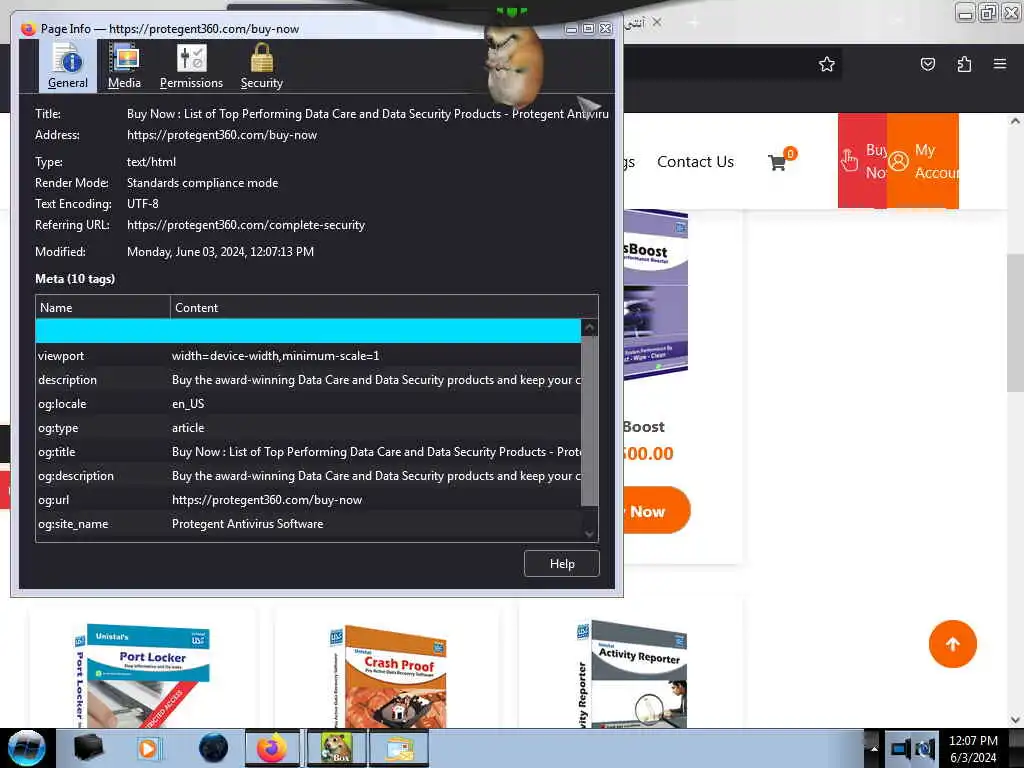This screenshot has width=1024, height=768.
Task: Switch to Firefox in the taskbar
Action: pos(272,748)
